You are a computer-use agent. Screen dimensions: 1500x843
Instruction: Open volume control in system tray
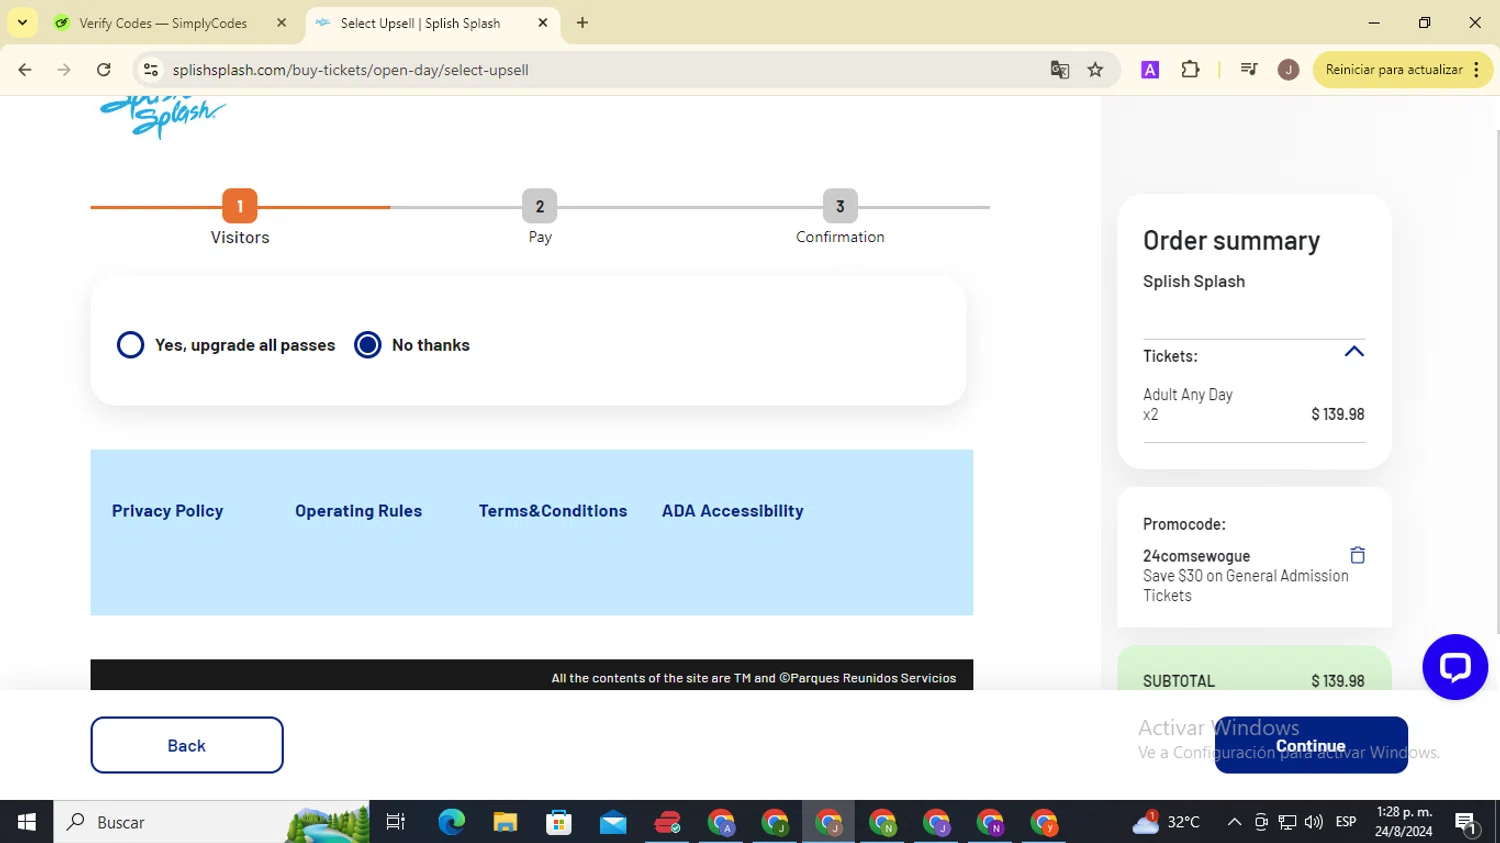point(1314,822)
